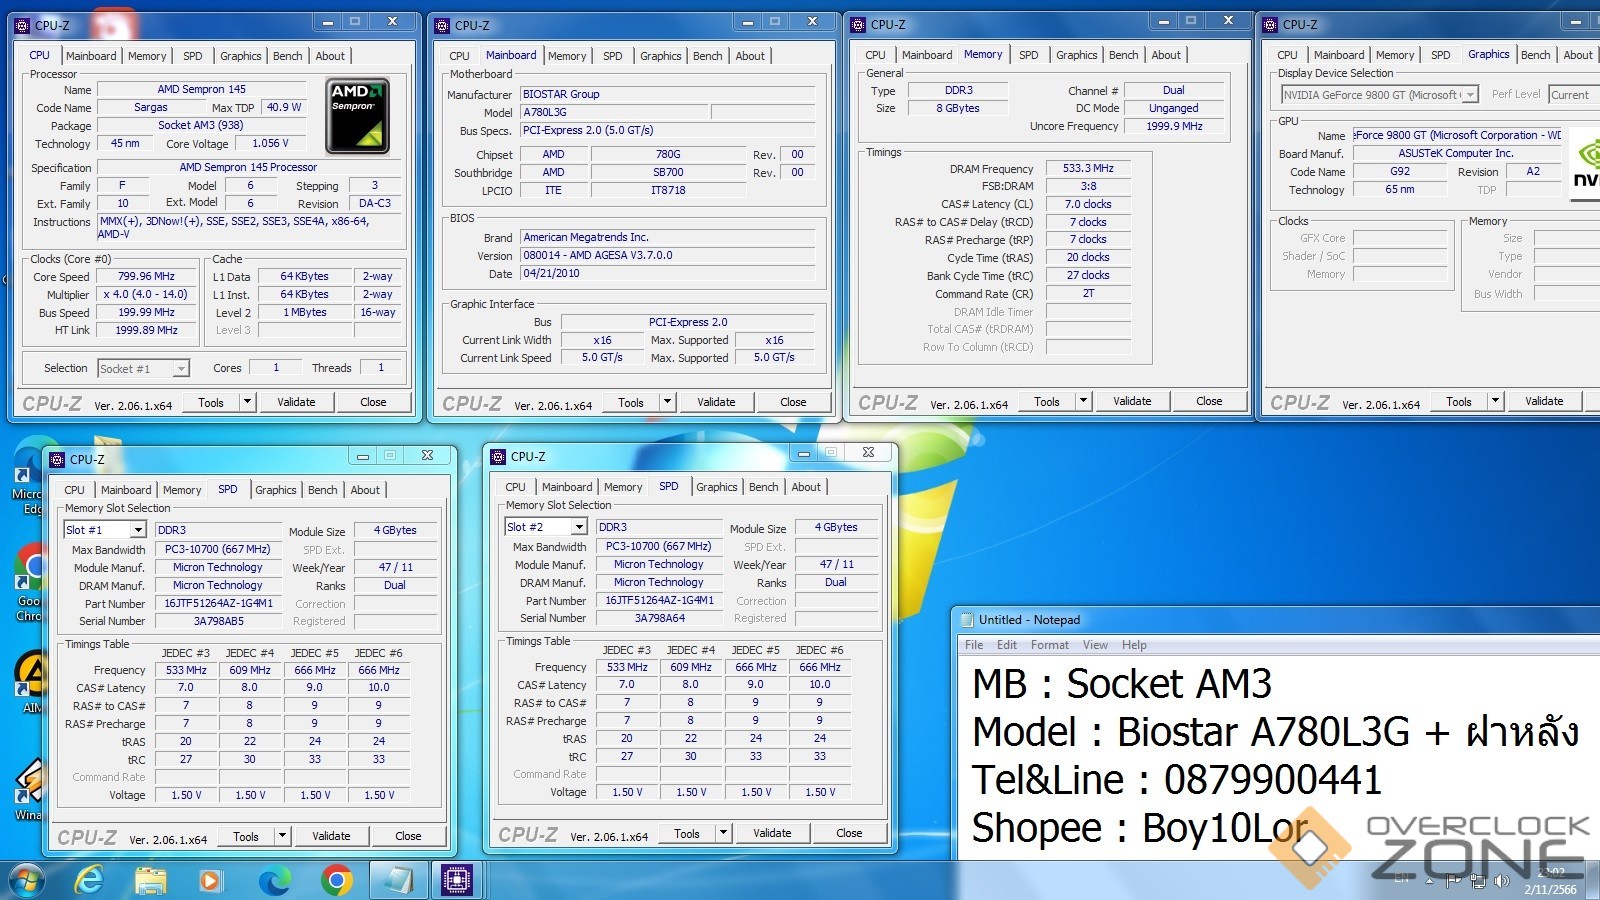Viewport: 1600px width, 900px height.
Task: Launch Internet Explorer from the taskbar
Action: tap(90, 880)
